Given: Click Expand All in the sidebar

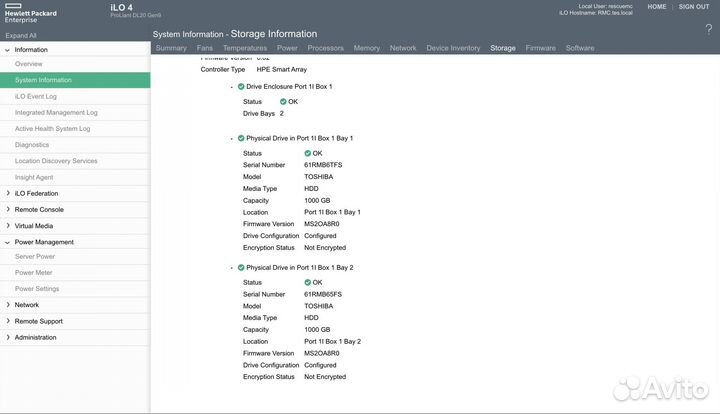Looking at the screenshot, I should (x=21, y=35).
